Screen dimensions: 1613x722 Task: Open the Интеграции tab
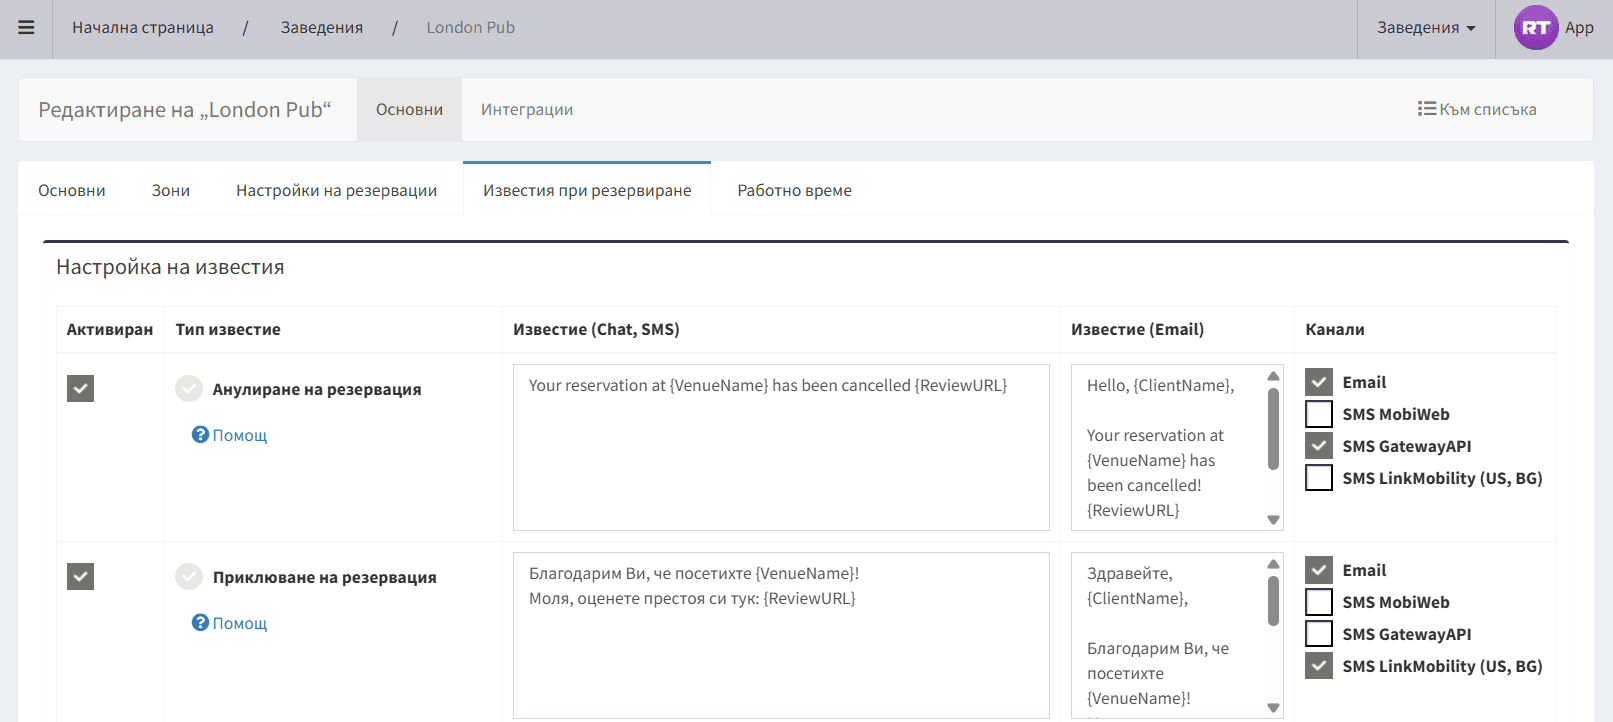tap(526, 110)
